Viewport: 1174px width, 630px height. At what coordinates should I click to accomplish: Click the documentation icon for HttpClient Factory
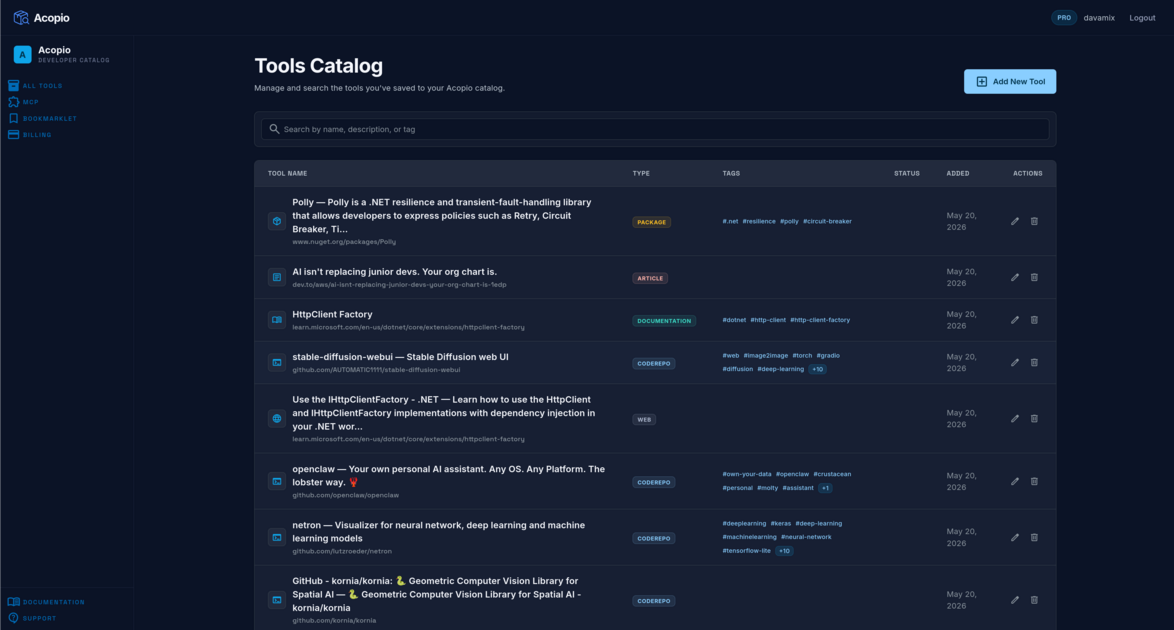point(277,320)
